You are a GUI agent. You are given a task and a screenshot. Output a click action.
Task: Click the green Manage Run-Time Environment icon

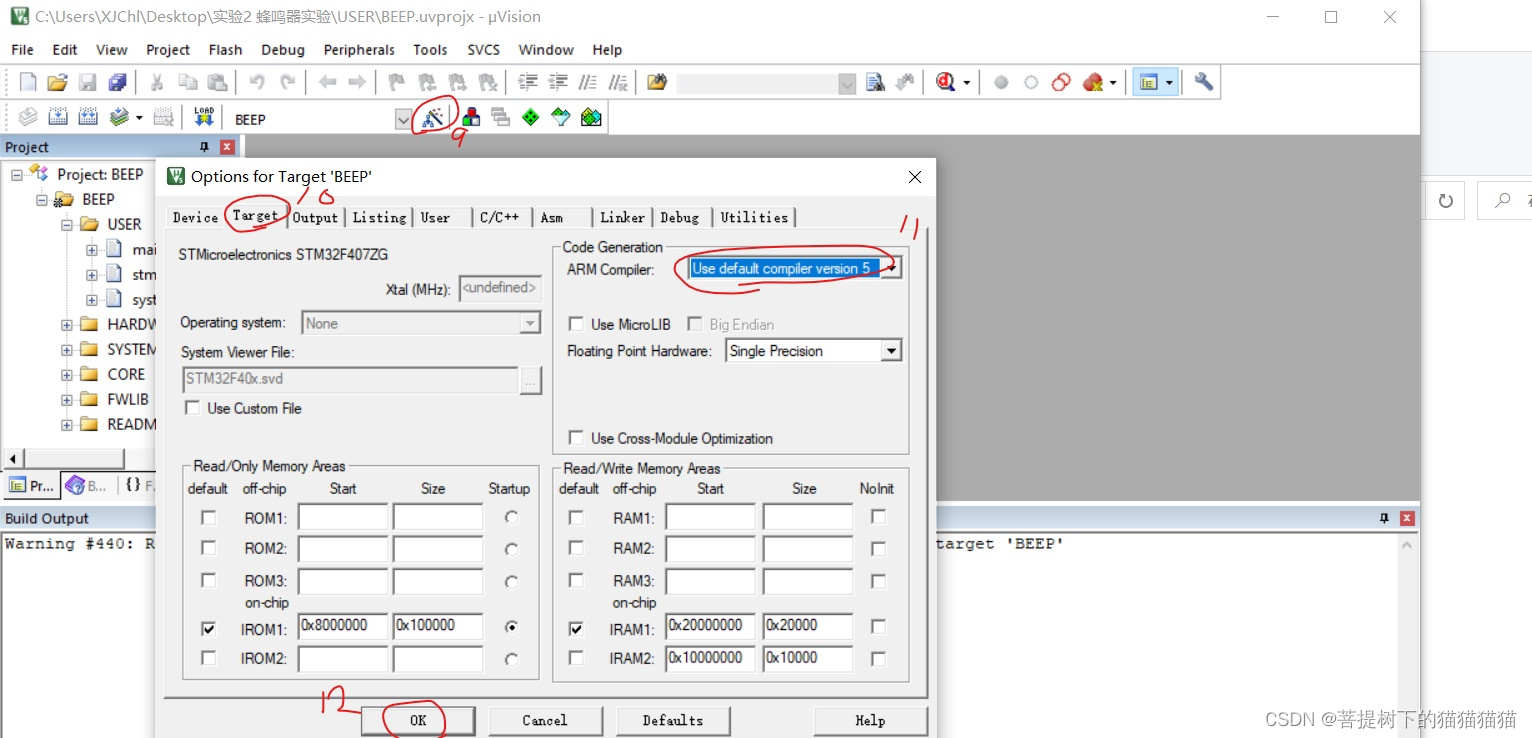[530, 117]
